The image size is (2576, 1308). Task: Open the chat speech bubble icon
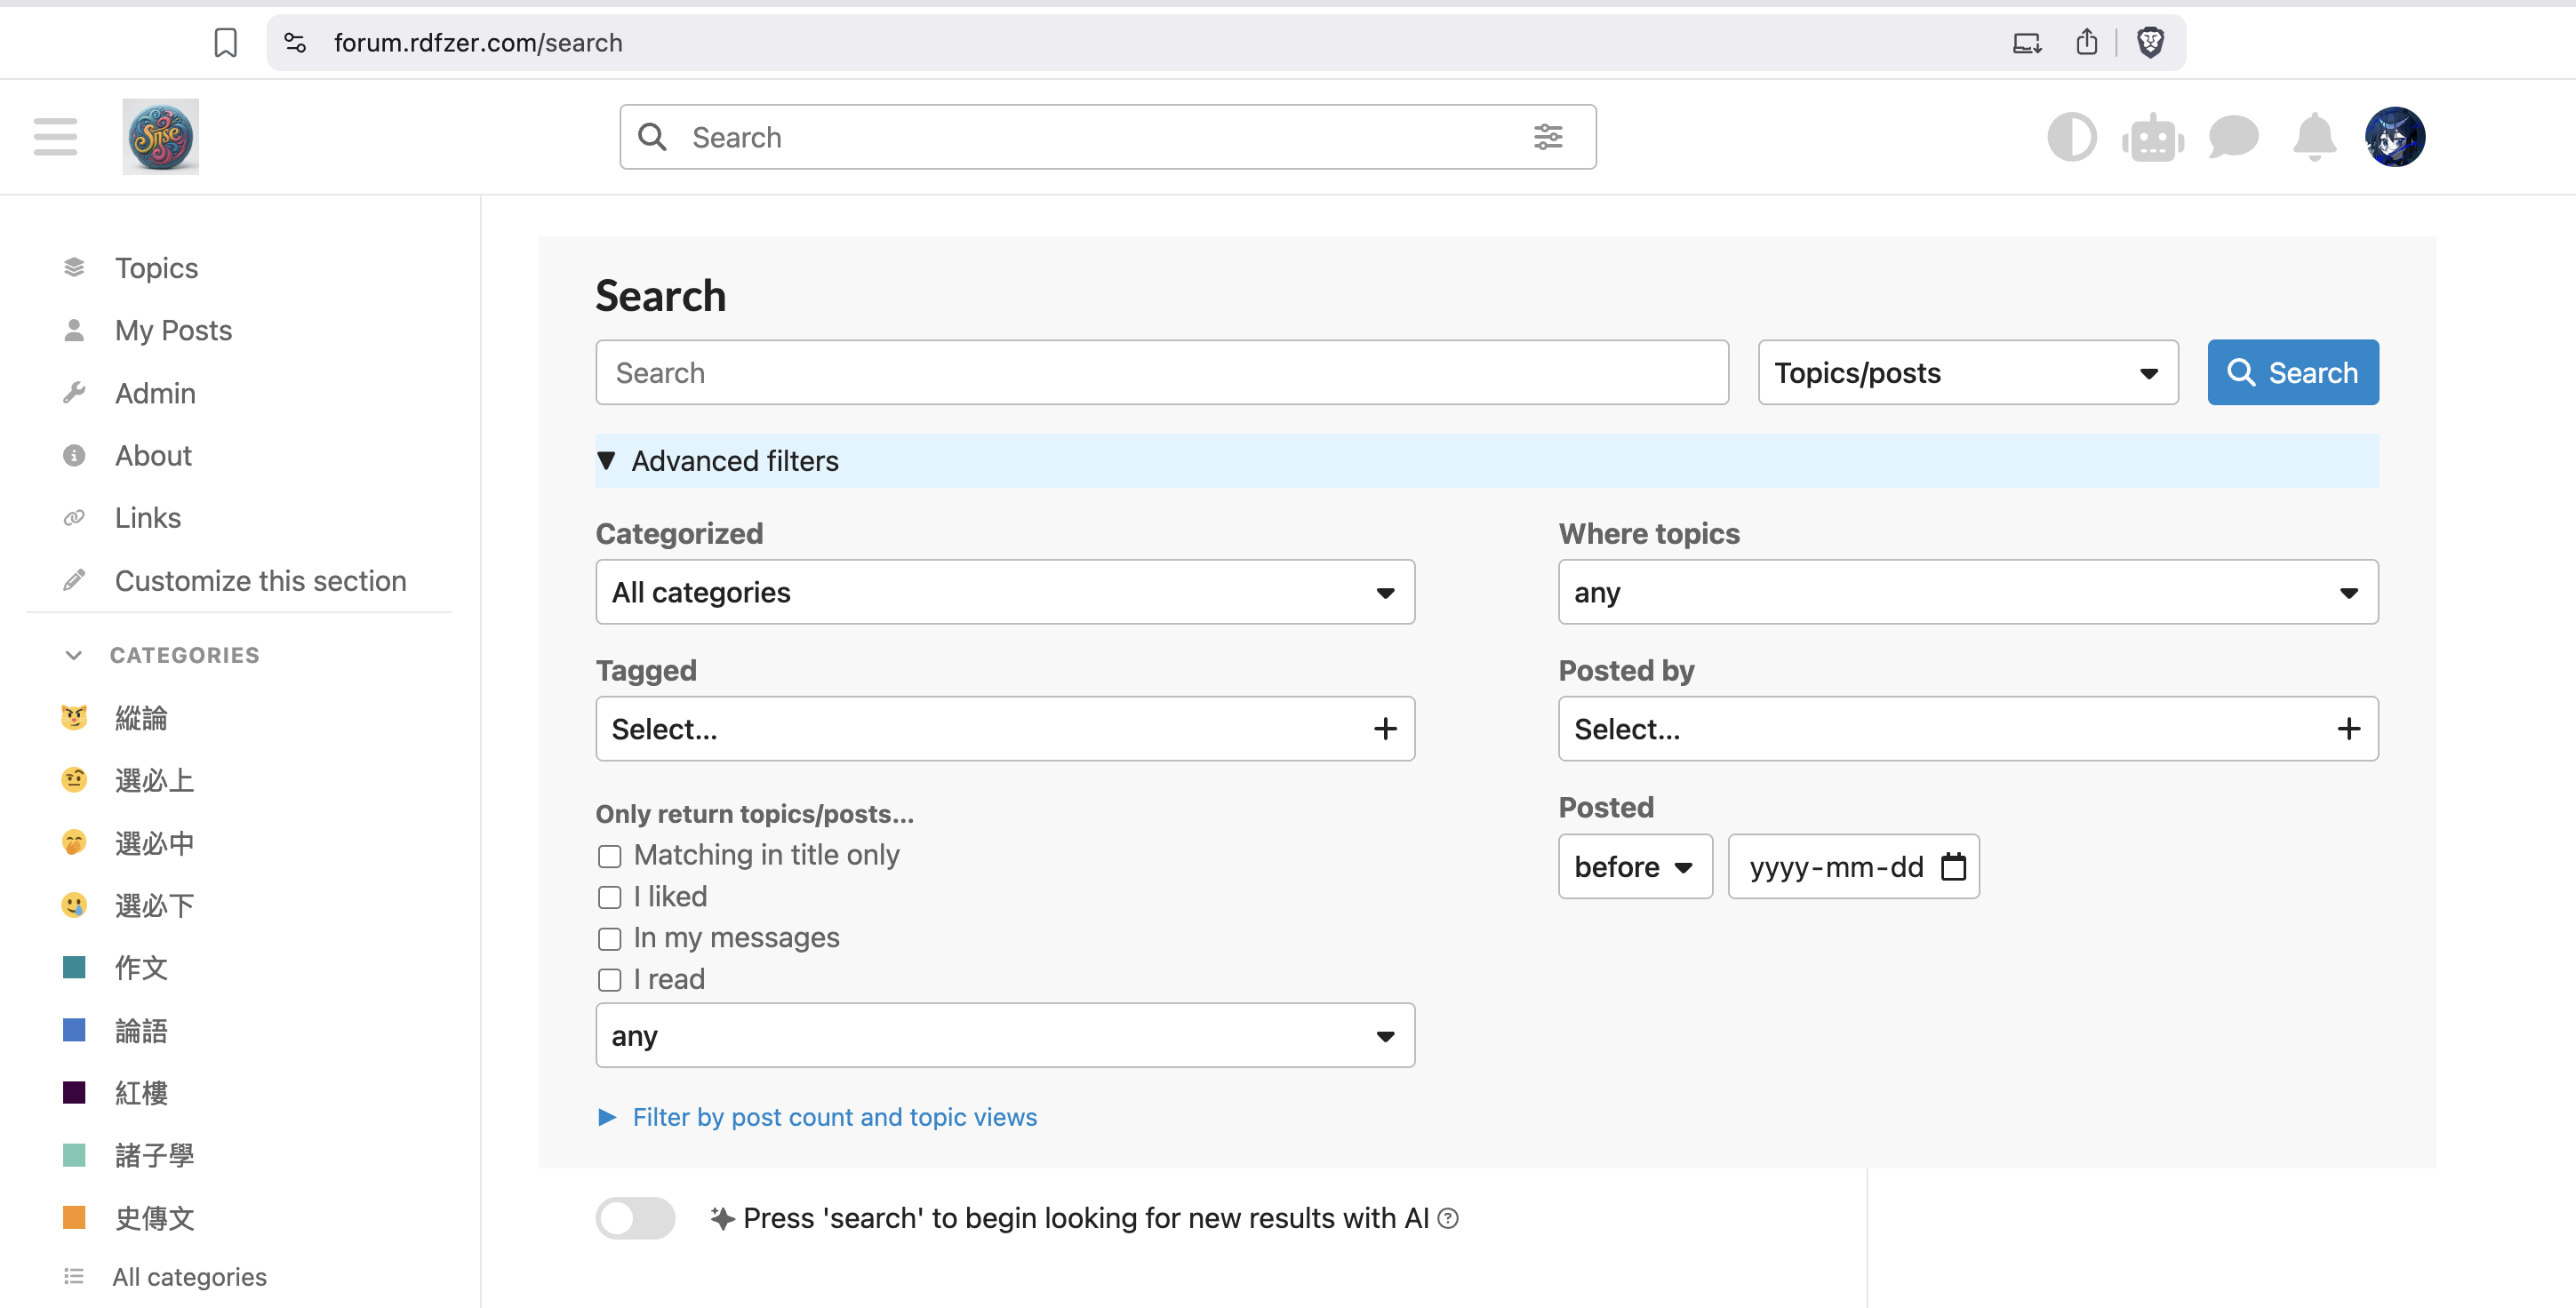click(x=2233, y=137)
